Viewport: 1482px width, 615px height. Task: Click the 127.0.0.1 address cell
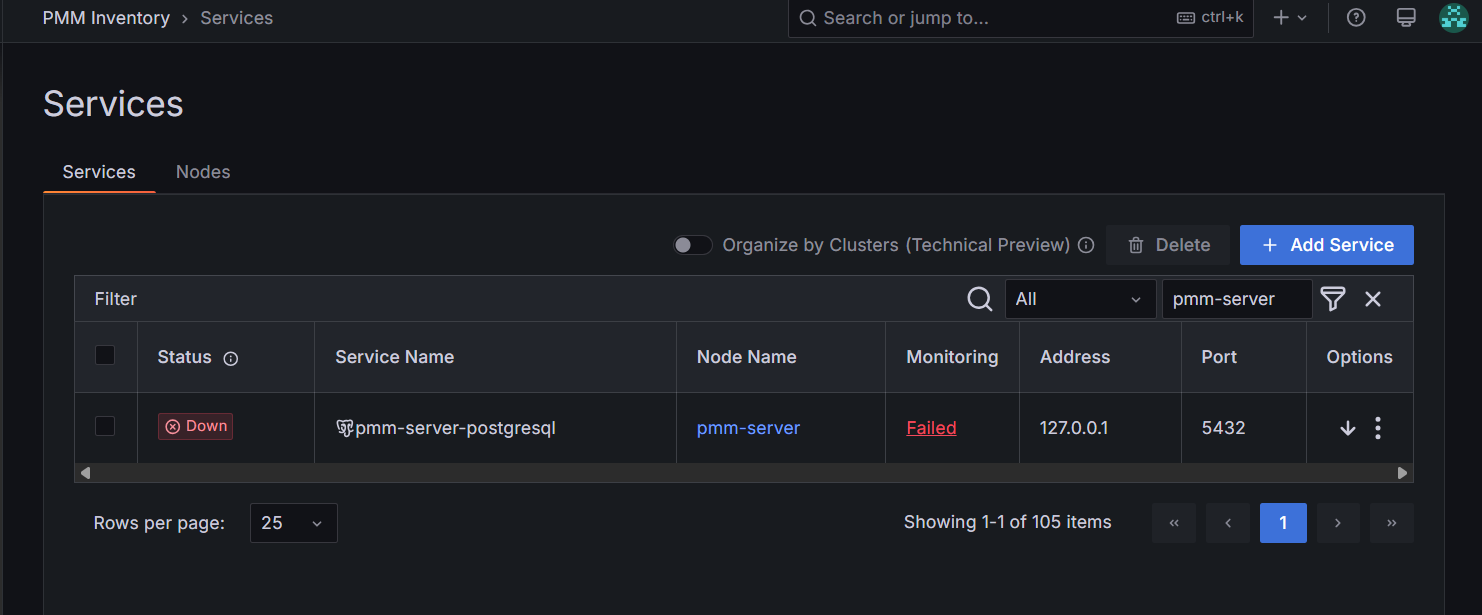(x=1074, y=428)
